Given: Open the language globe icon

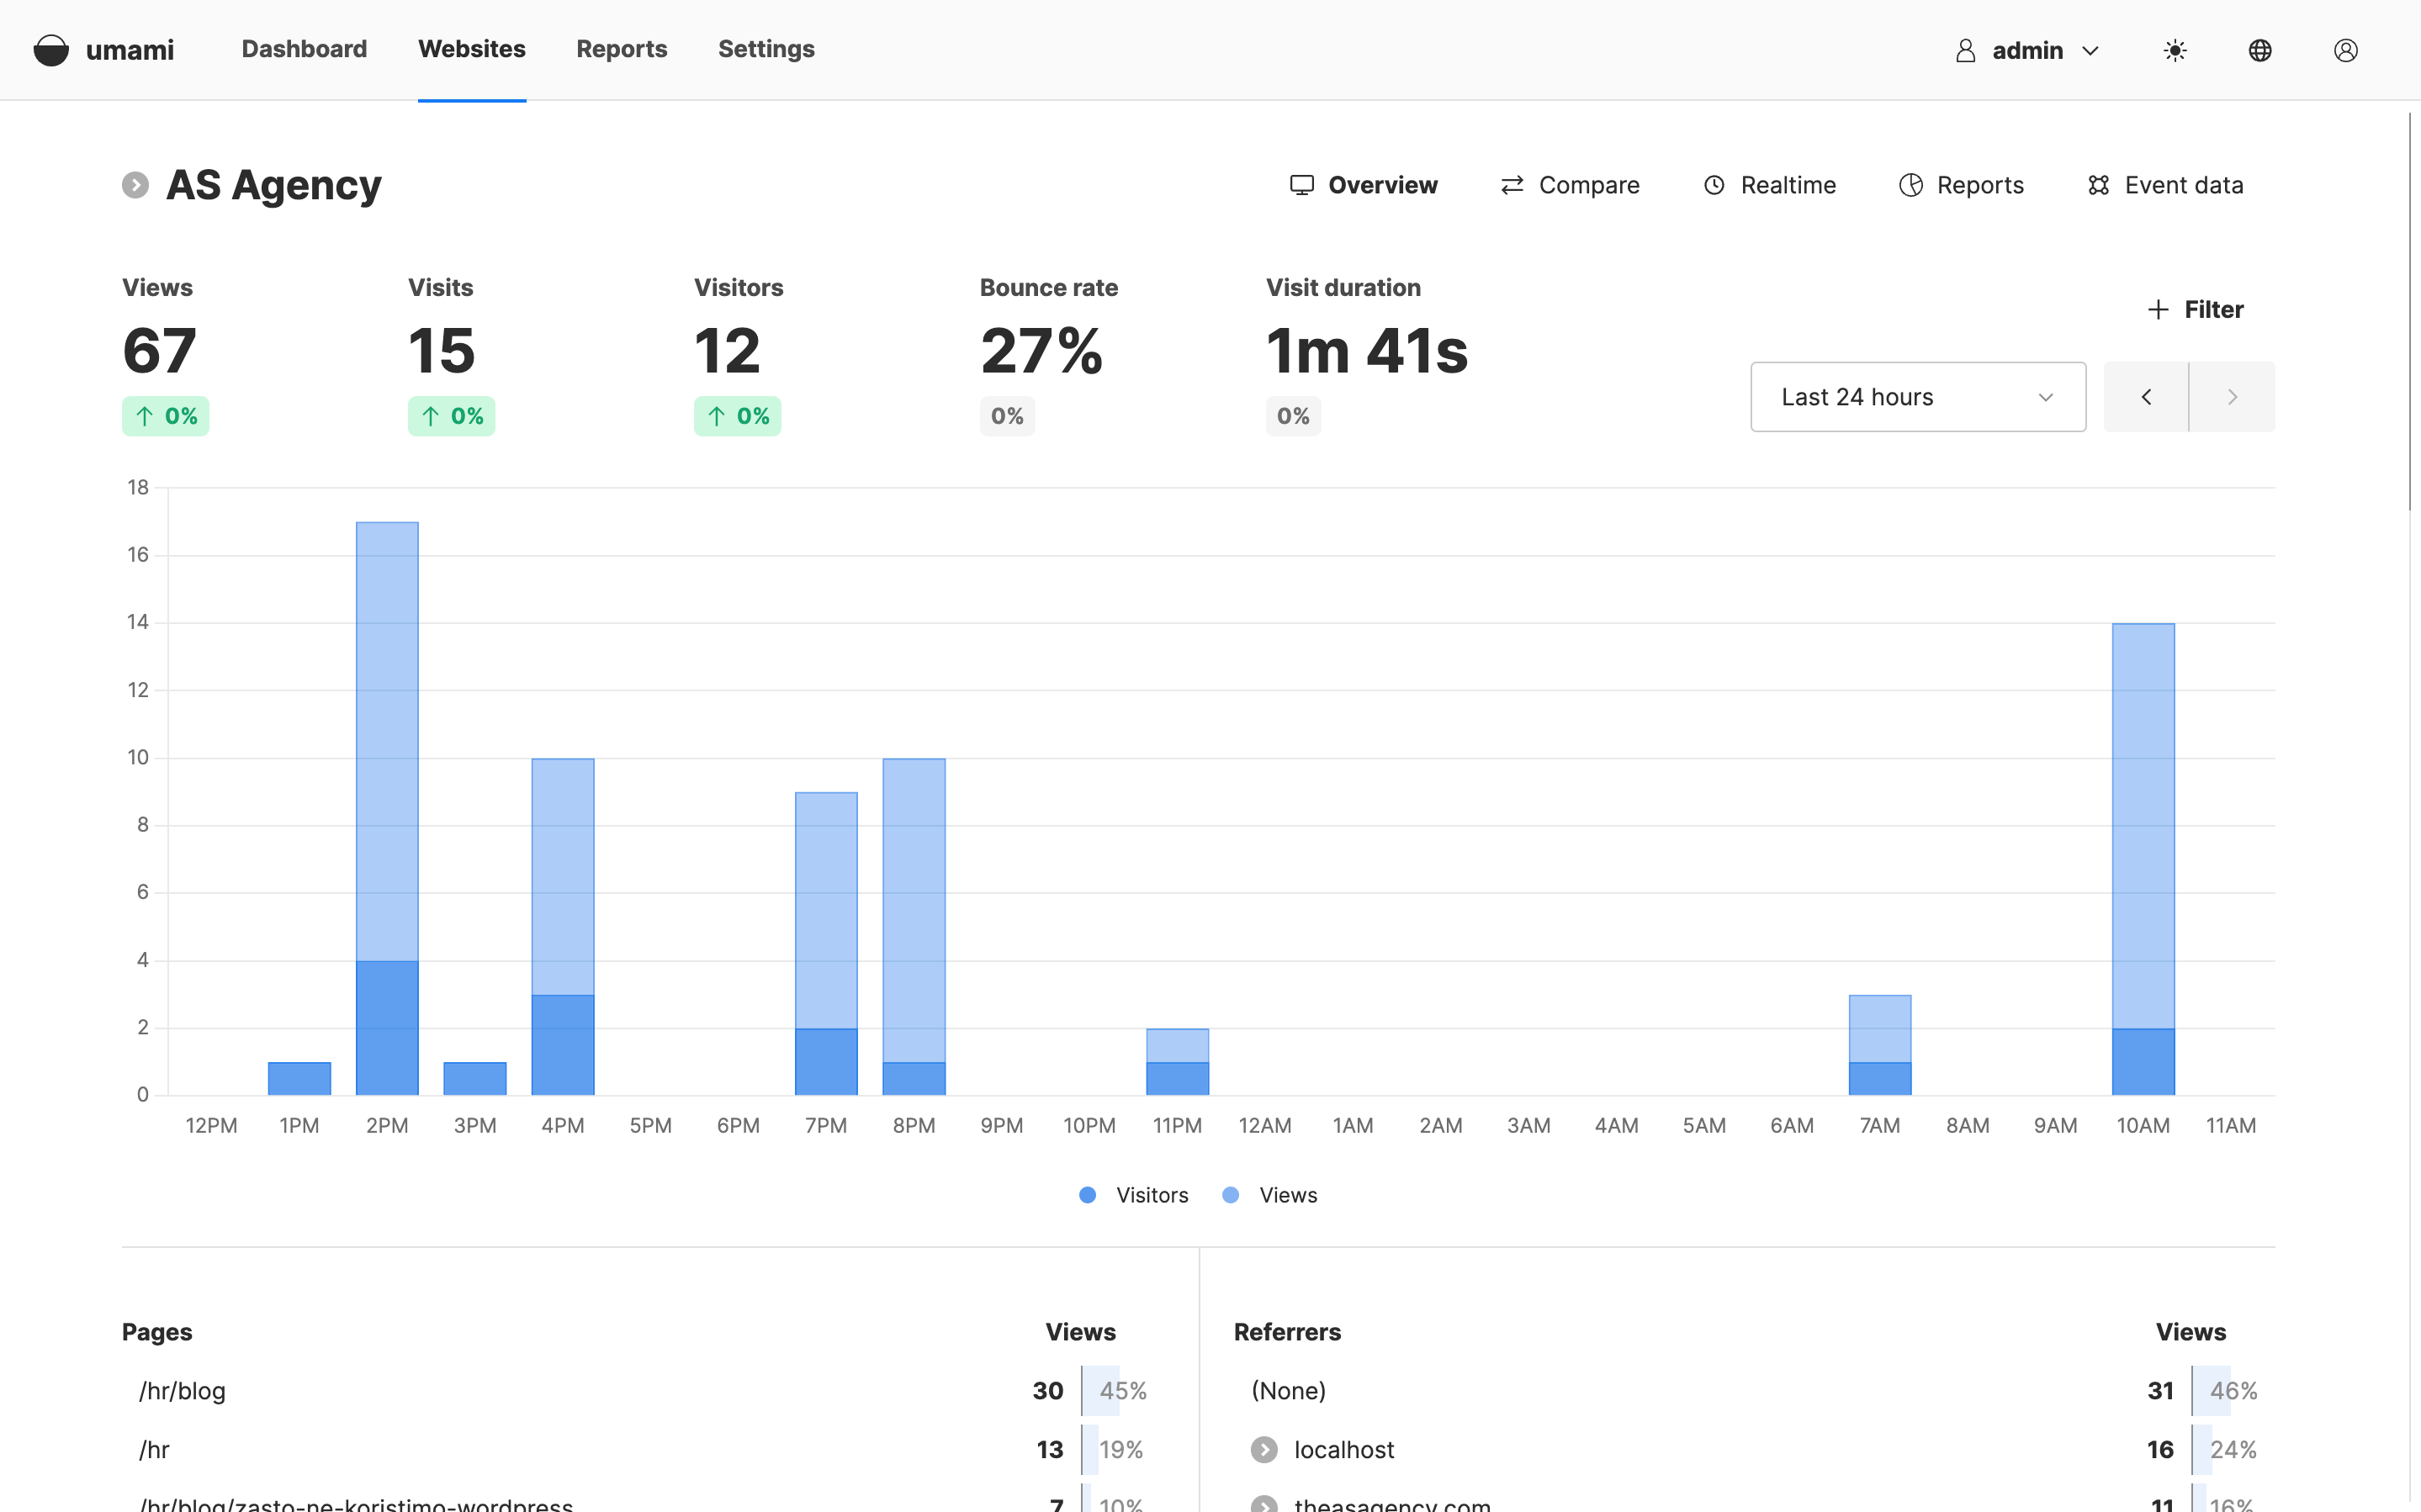Looking at the screenshot, I should click(x=2260, y=50).
